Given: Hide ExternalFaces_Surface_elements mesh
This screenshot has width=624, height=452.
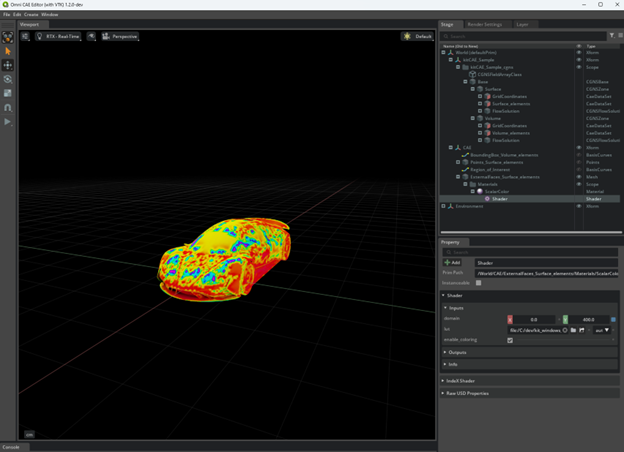Looking at the screenshot, I should [x=579, y=177].
